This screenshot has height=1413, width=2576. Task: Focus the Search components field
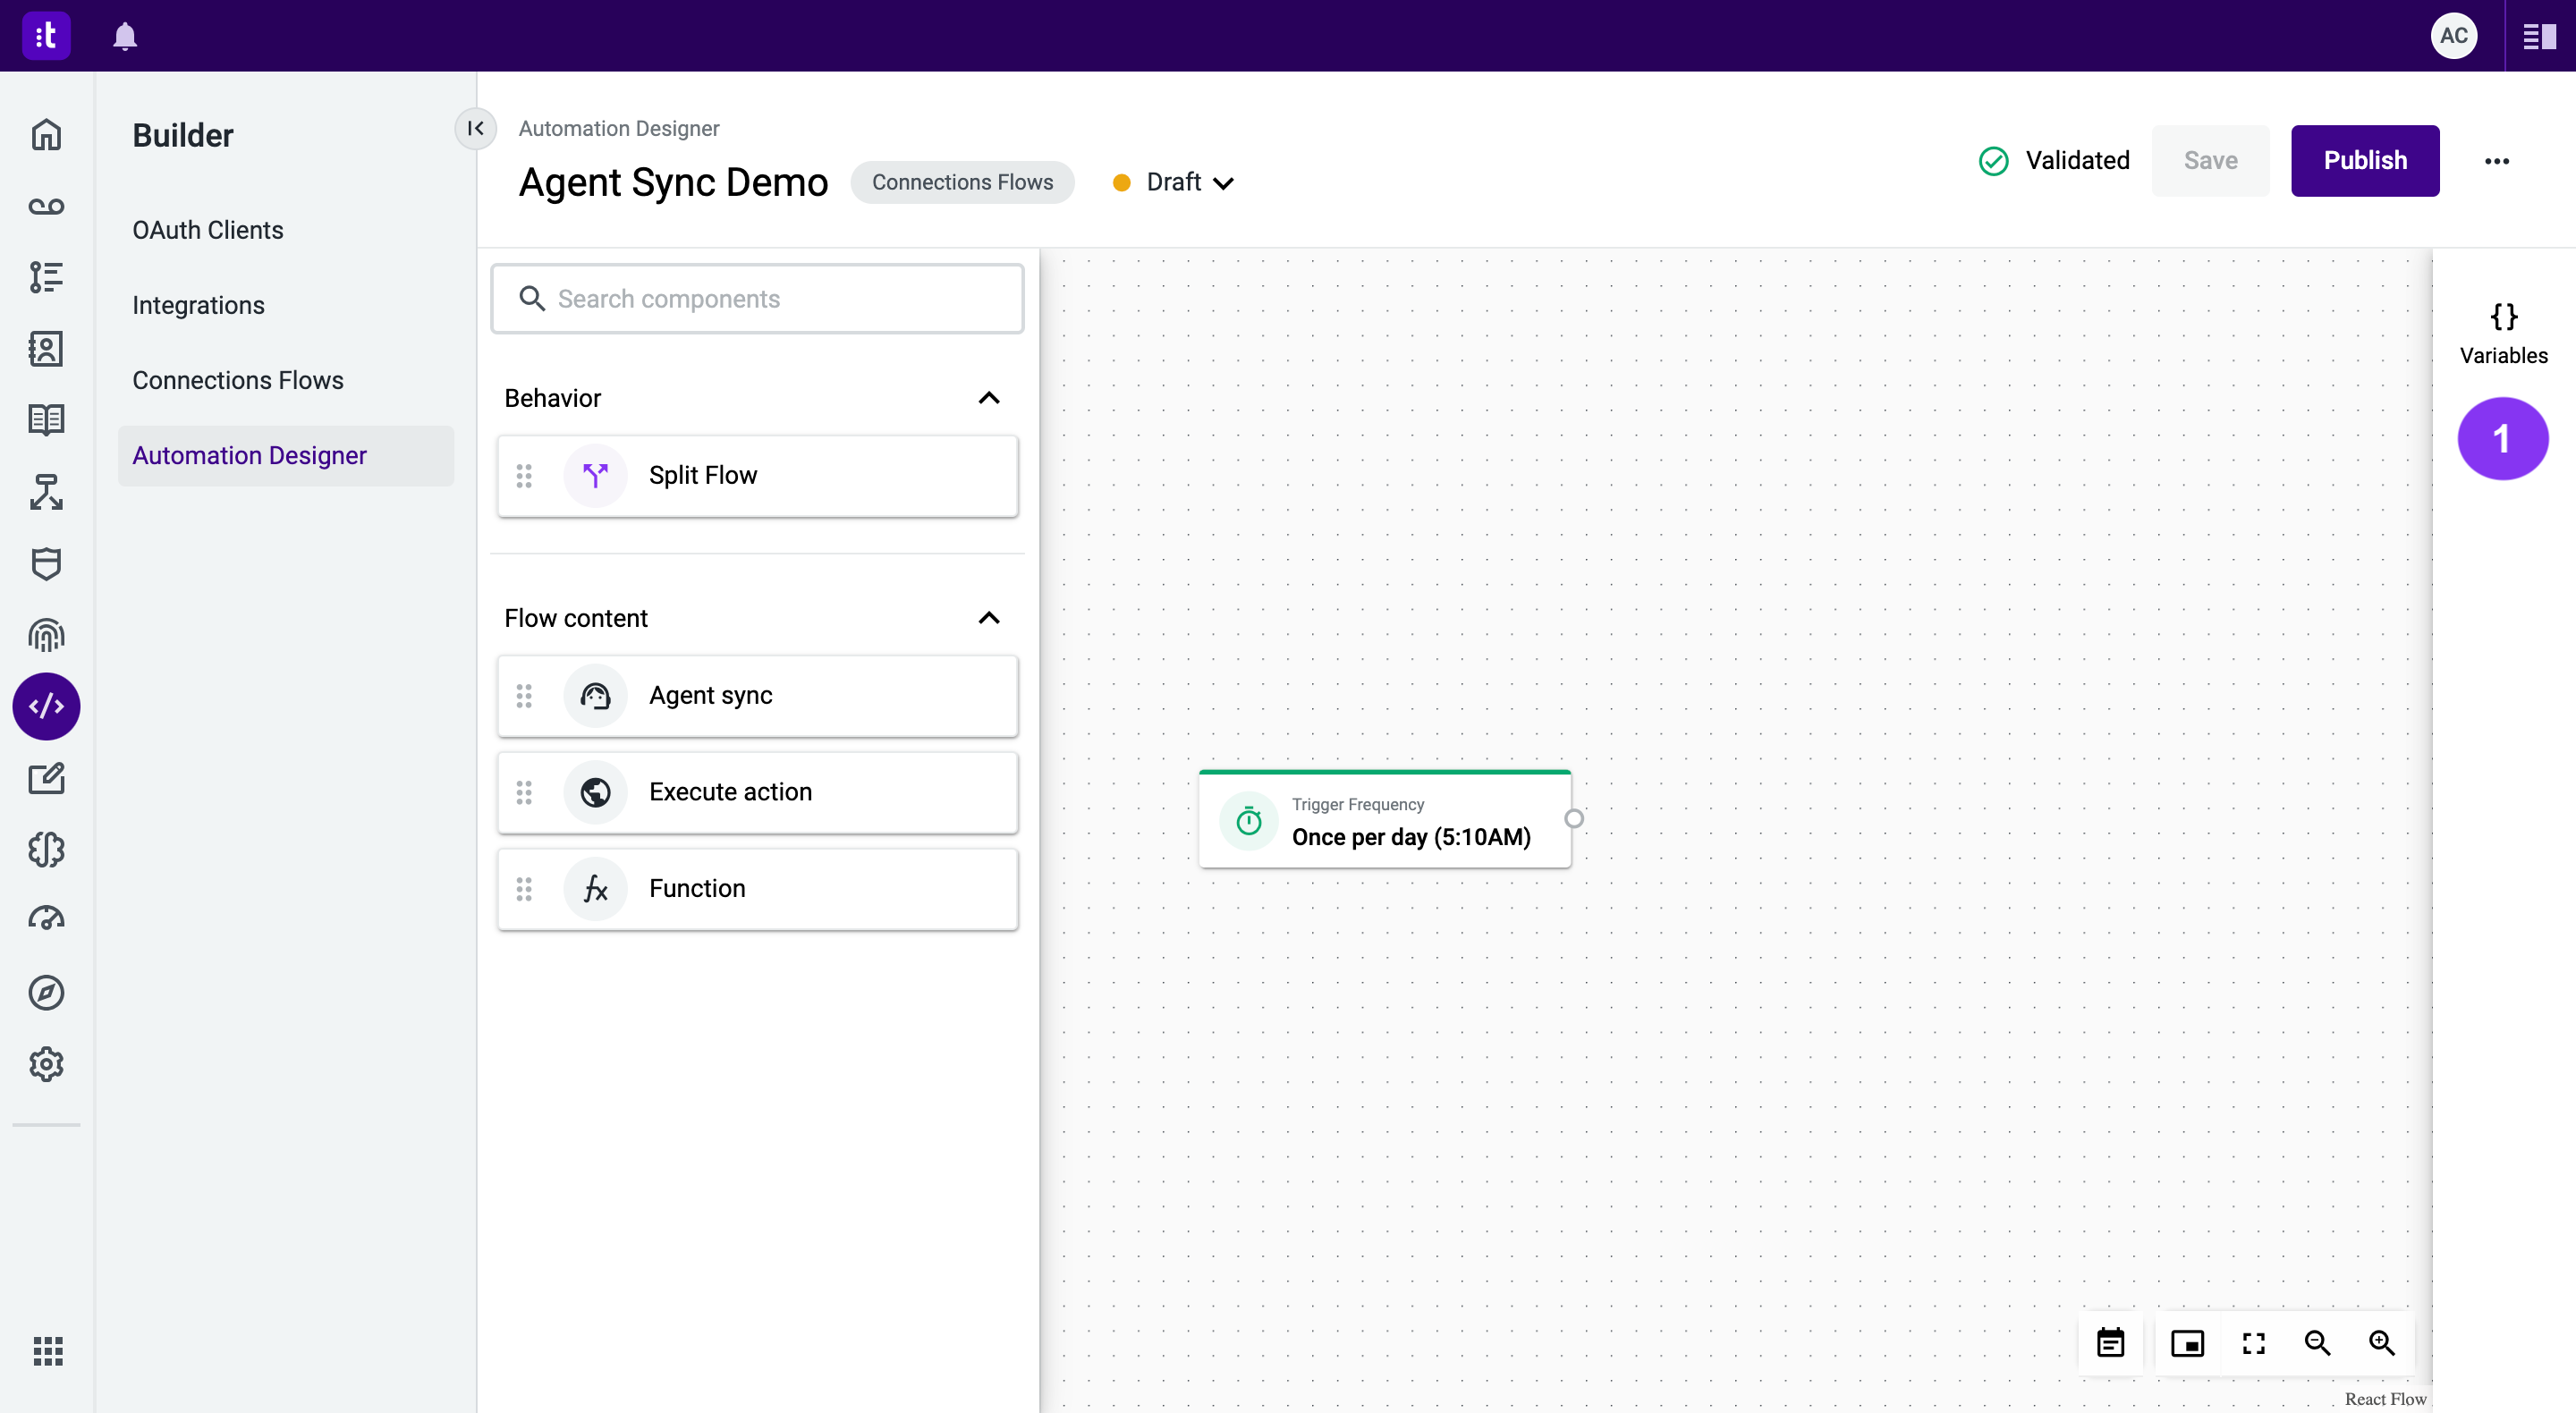coord(757,299)
